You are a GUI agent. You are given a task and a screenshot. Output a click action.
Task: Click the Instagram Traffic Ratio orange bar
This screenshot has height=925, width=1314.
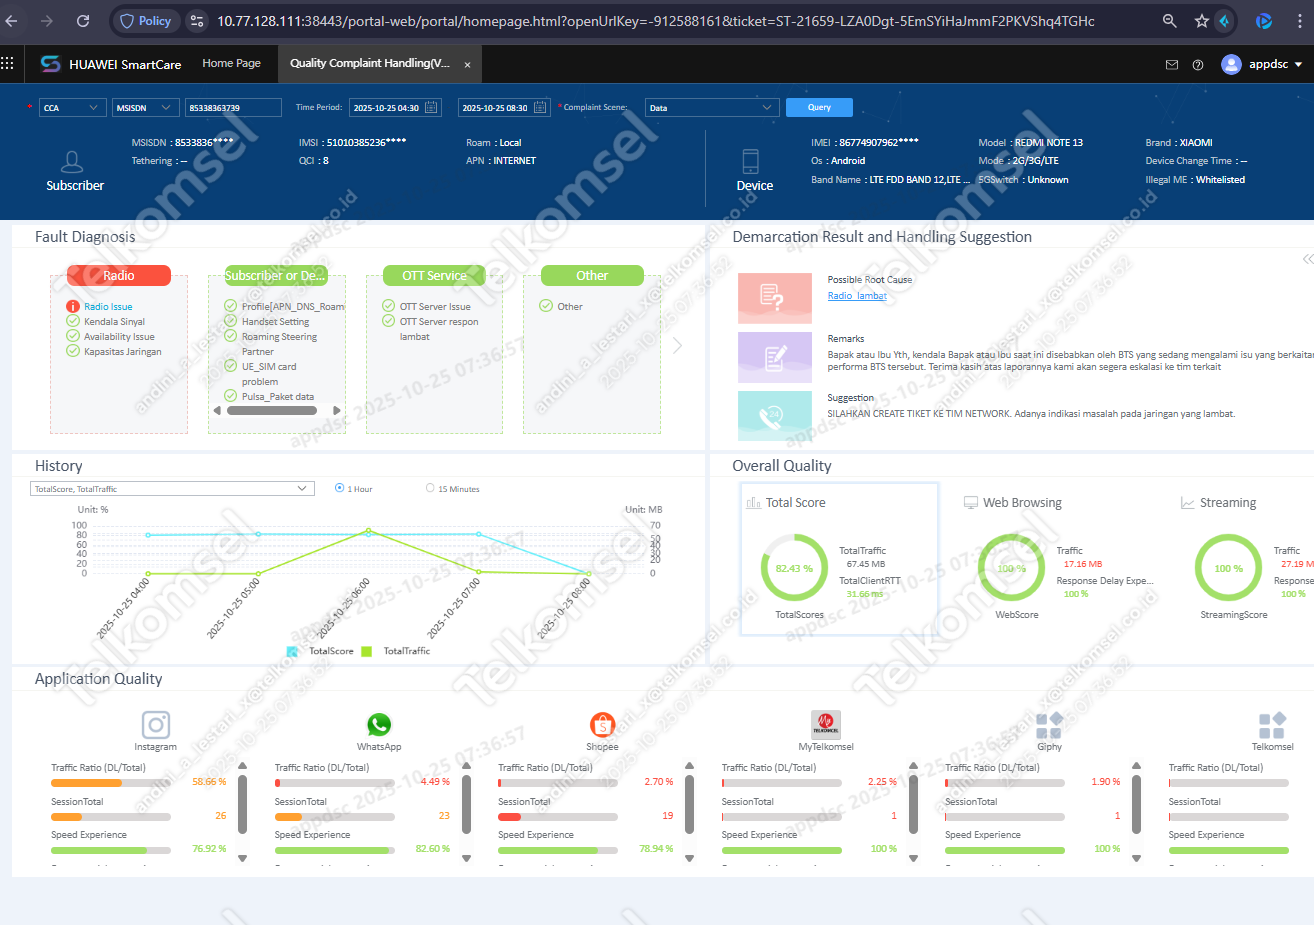point(86,782)
